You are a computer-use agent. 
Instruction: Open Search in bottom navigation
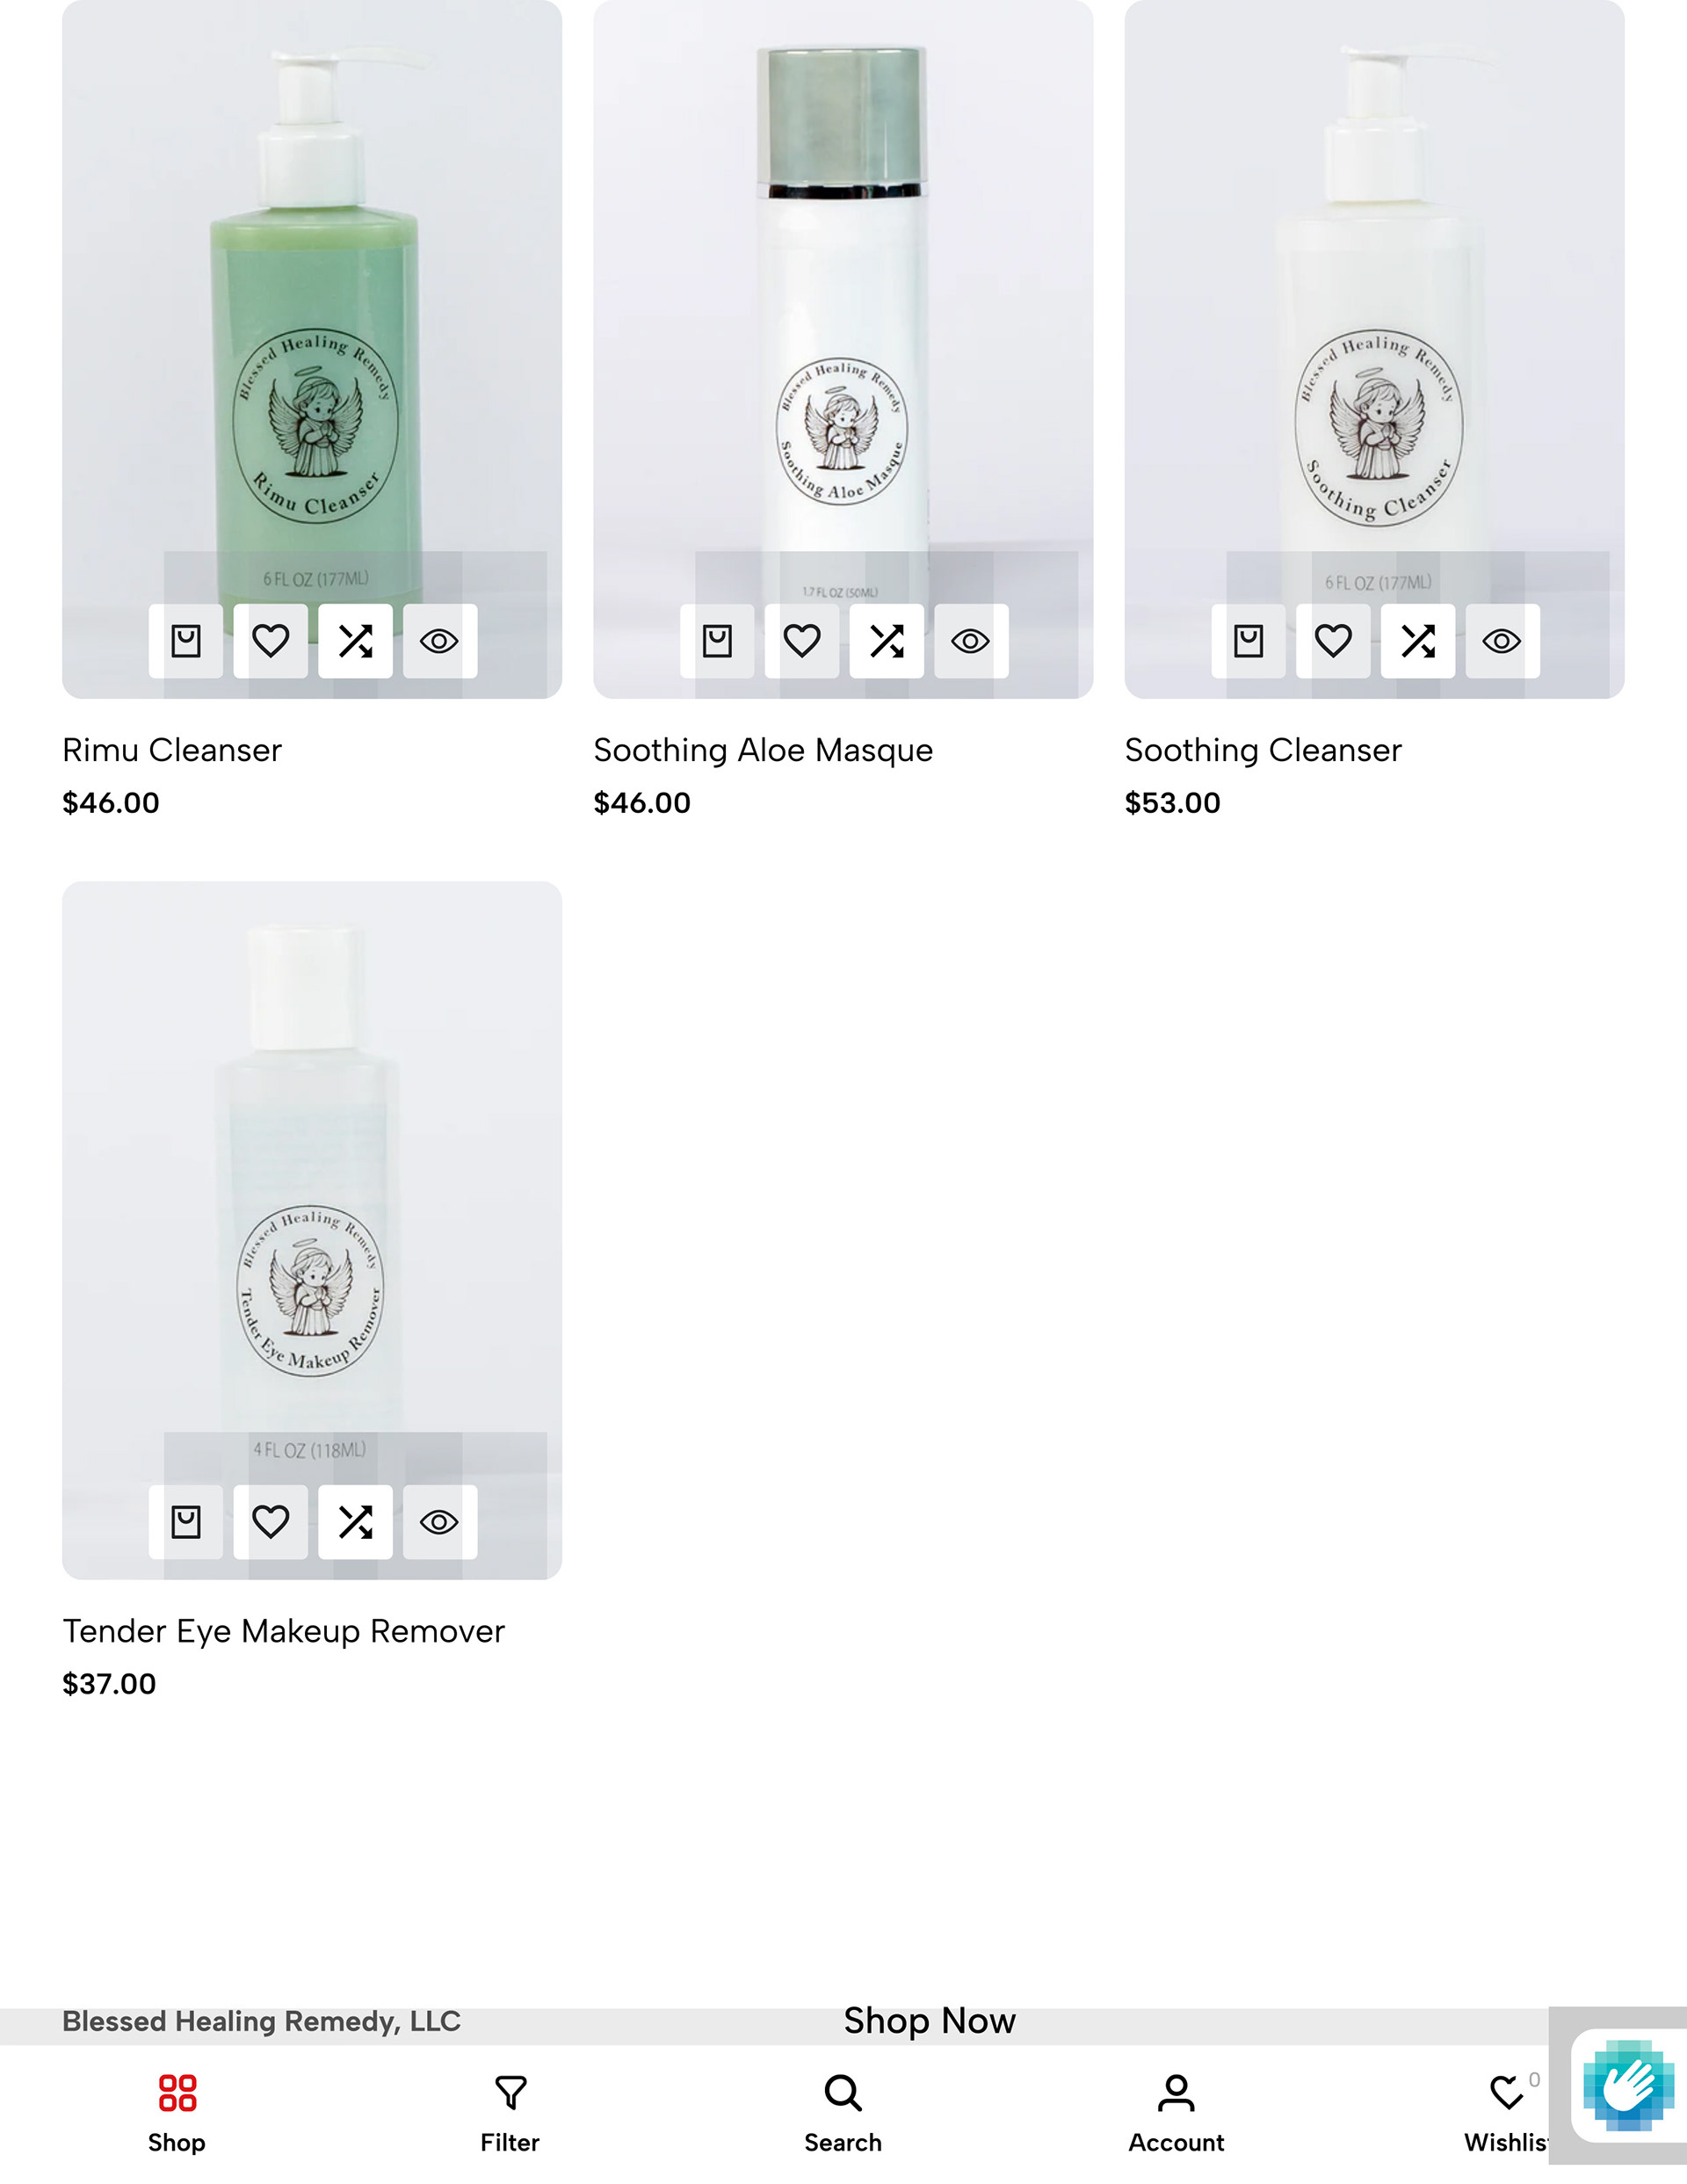point(843,2113)
